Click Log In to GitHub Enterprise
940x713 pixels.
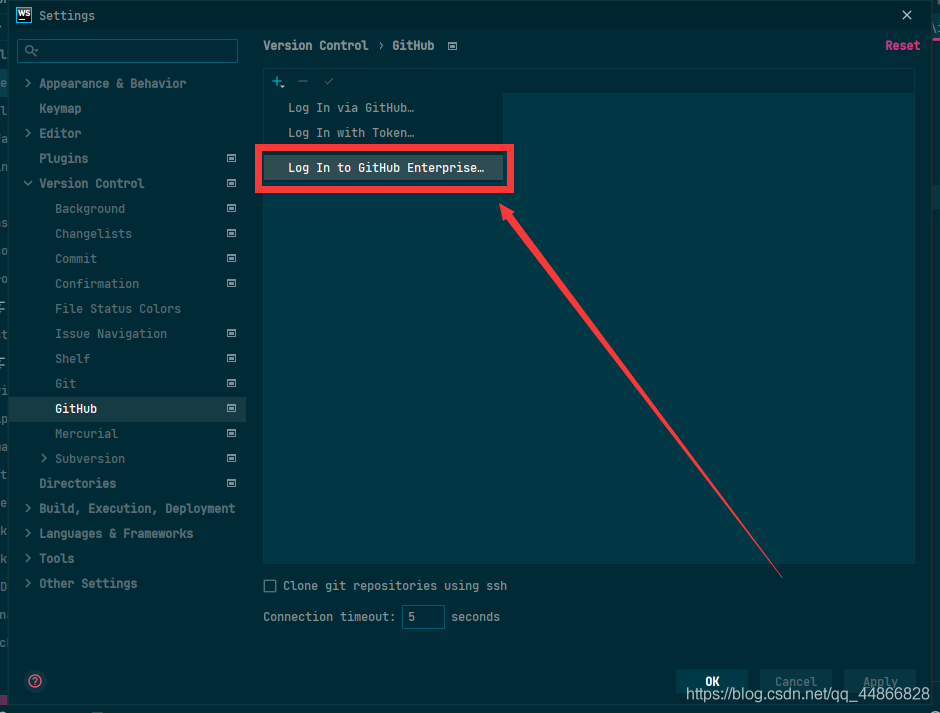(383, 167)
